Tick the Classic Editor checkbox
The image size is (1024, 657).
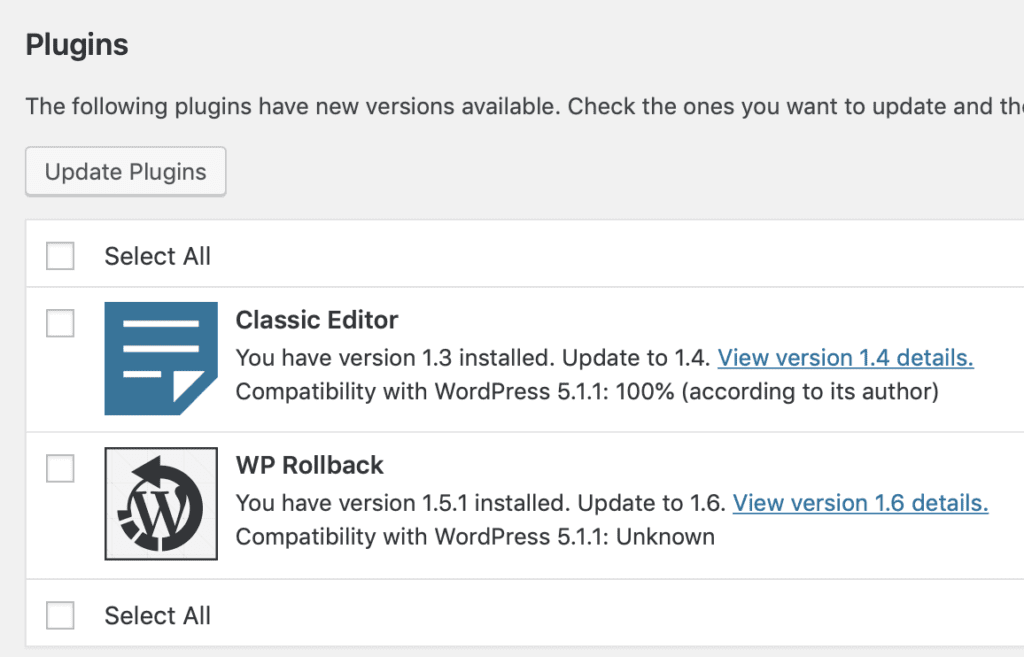(x=60, y=323)
